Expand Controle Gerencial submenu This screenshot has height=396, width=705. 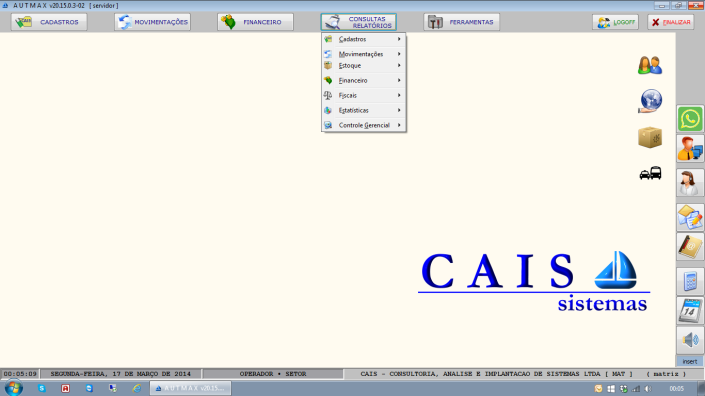[x=363, y=125]
